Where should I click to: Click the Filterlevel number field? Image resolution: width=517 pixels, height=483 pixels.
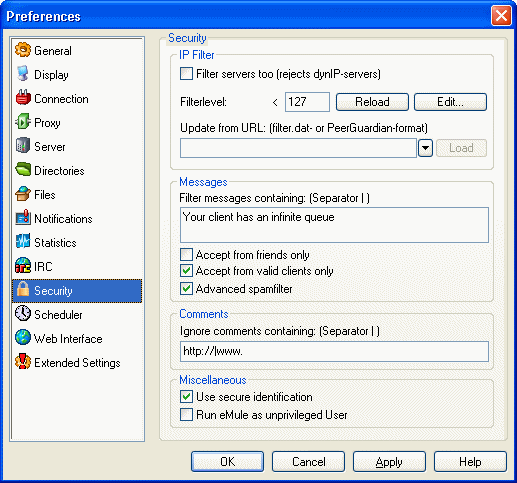307,102
